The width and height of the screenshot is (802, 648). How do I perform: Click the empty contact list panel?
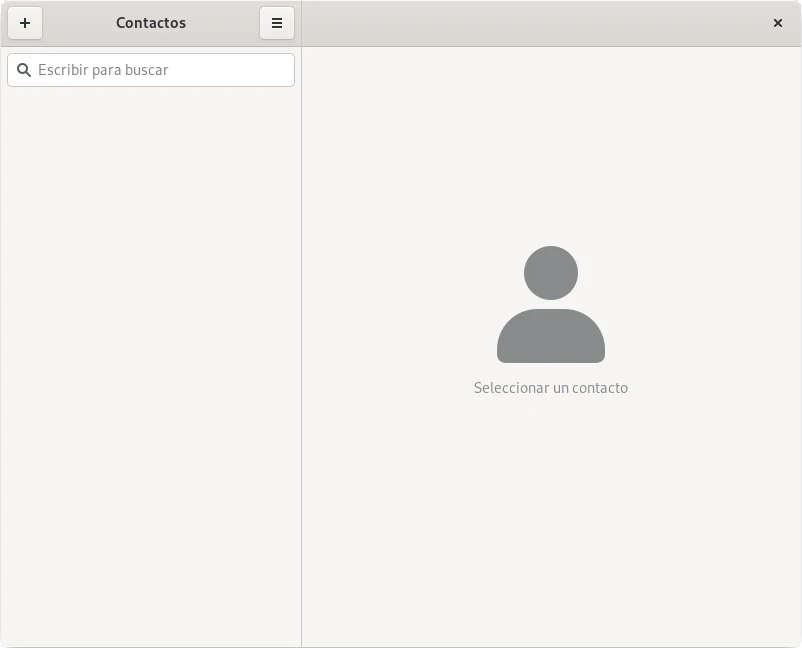pos(150,350)
